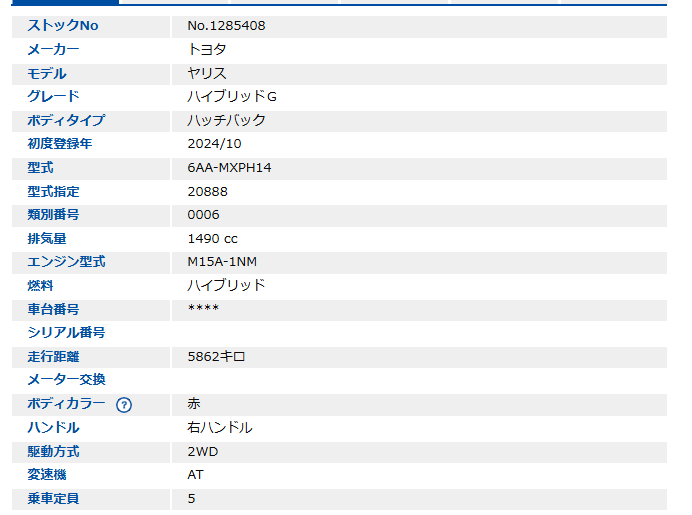The image size is (692, 515).
Task: Click the stock number No.1285408
Action: point(226,25)
